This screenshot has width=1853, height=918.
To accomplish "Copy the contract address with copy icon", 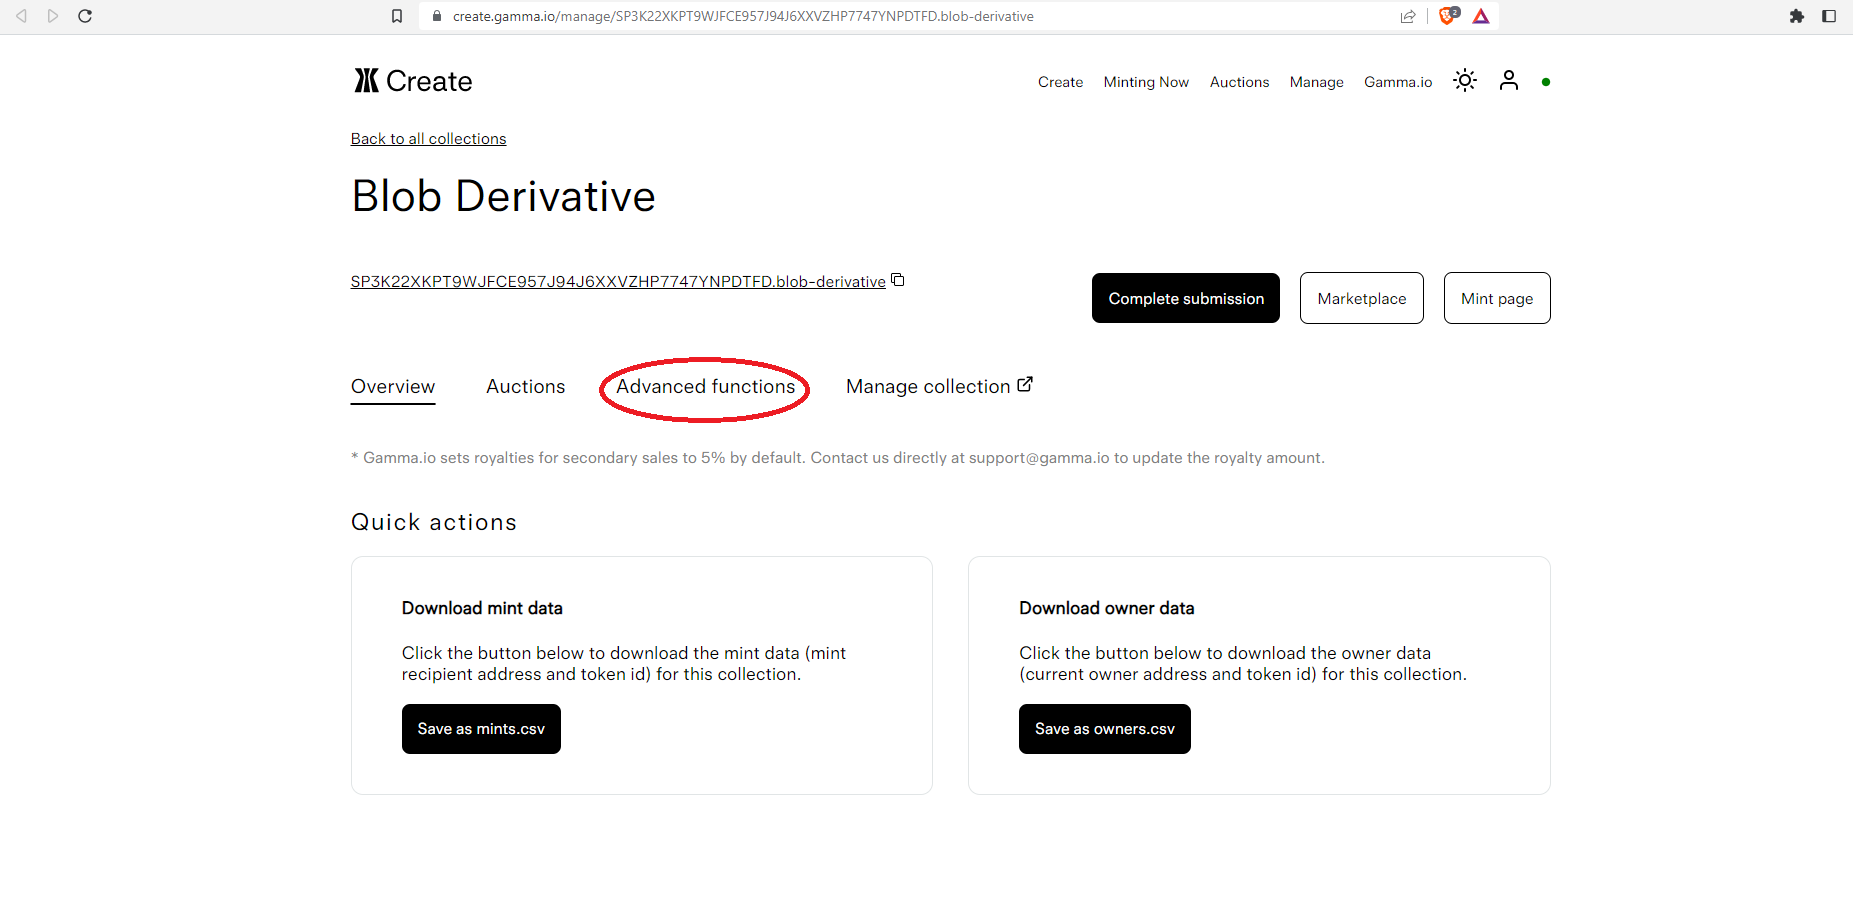I will coord(898,280).
